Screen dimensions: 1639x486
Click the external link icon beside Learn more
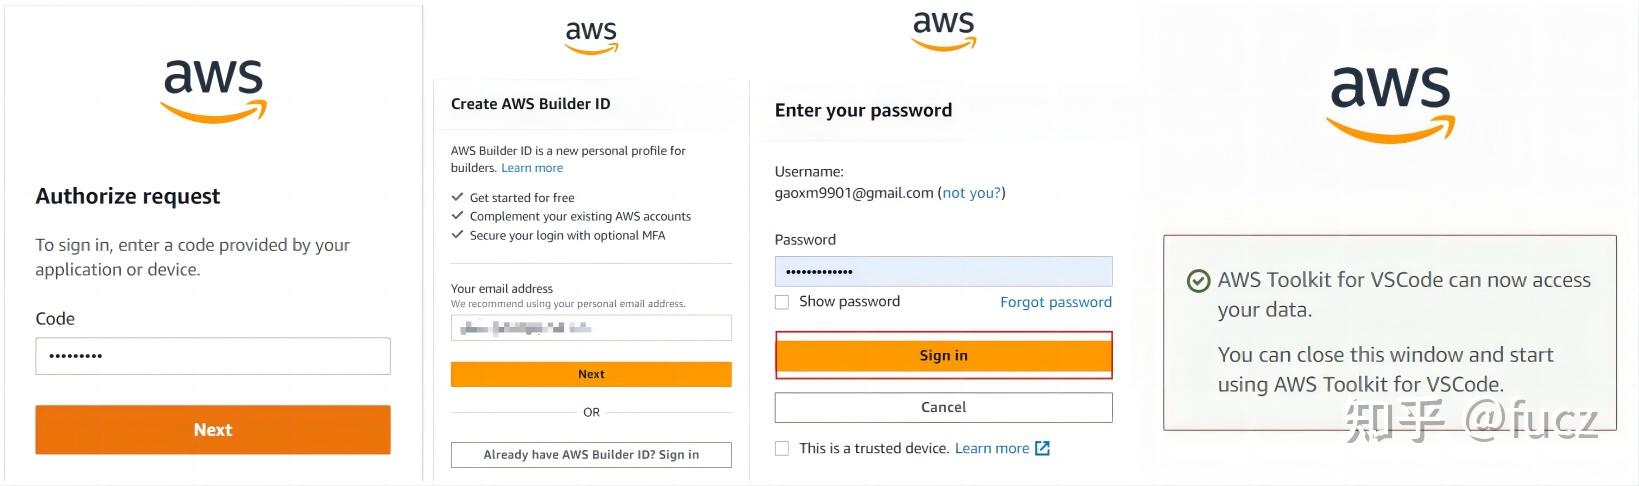[1042, 448]
